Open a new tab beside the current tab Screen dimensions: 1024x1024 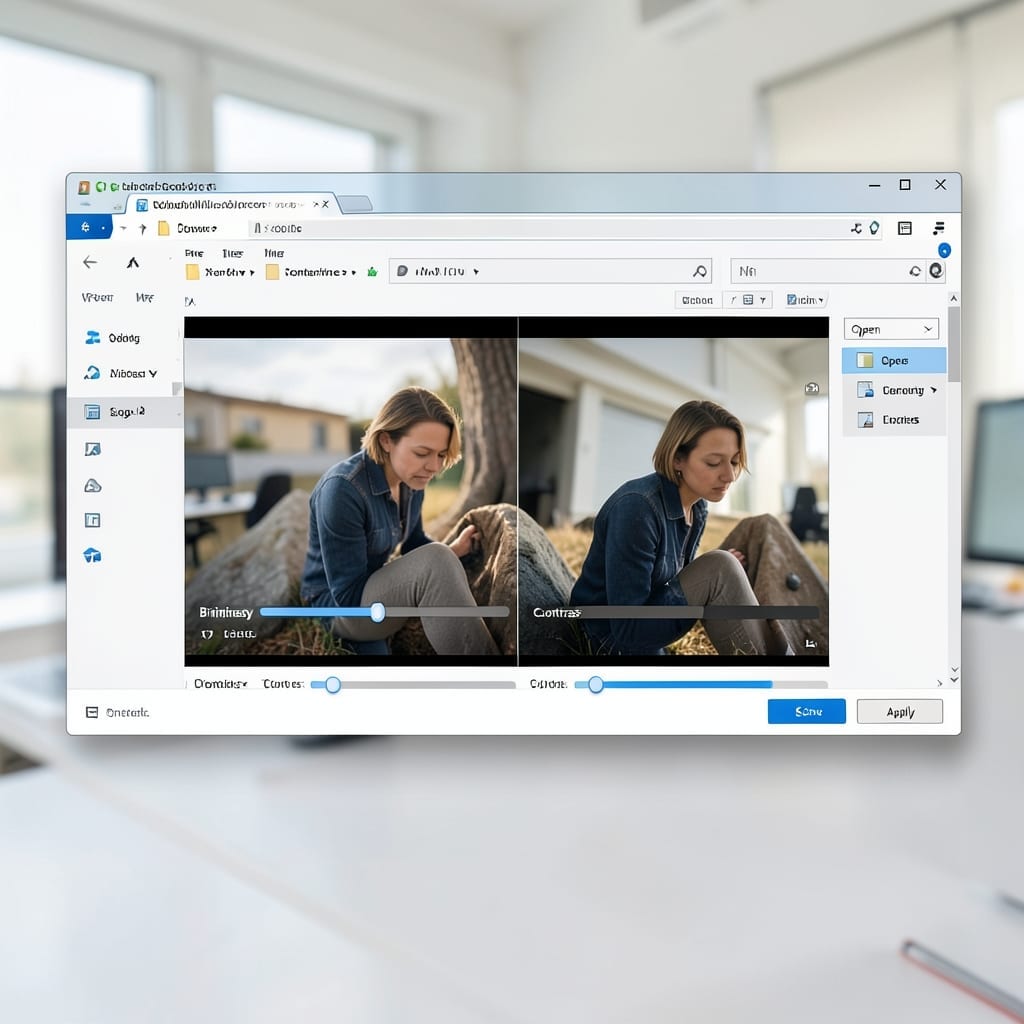(355, 204)
